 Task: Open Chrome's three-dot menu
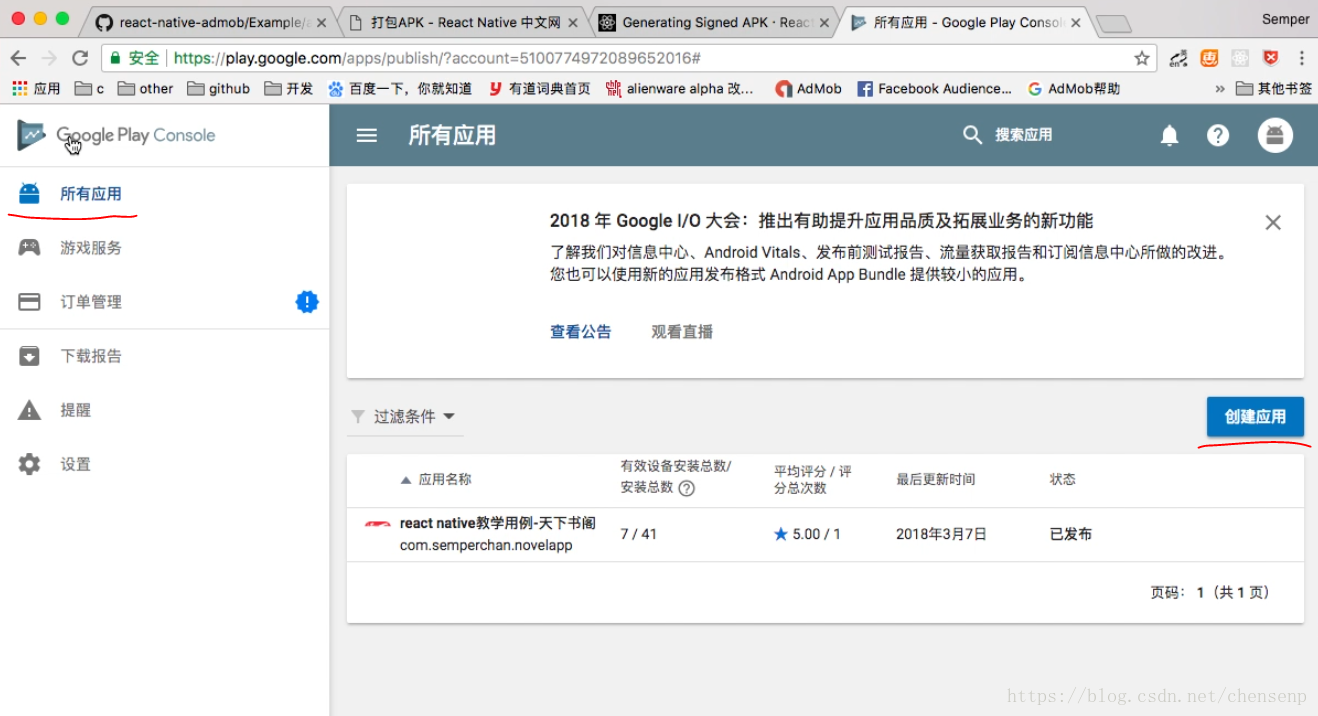(1302, 58)
